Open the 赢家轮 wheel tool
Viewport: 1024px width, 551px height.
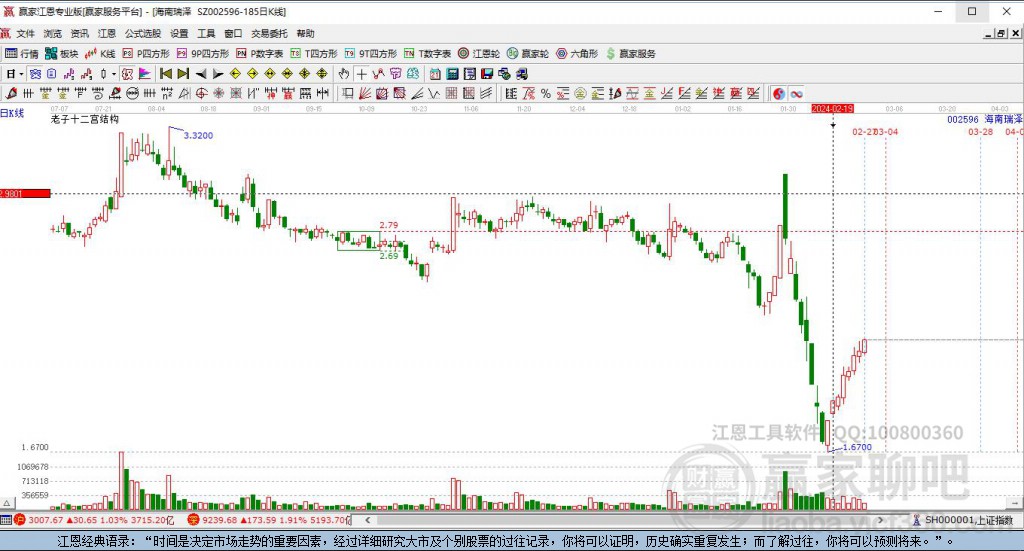tap(528, 54)
